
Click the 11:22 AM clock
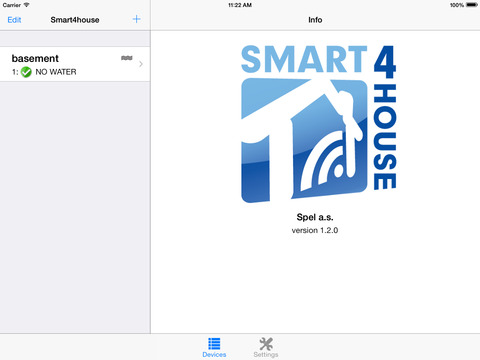point(240,5)
